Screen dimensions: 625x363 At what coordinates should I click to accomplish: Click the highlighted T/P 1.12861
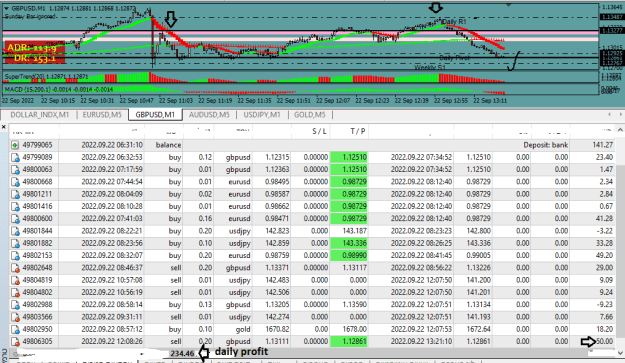349,341
